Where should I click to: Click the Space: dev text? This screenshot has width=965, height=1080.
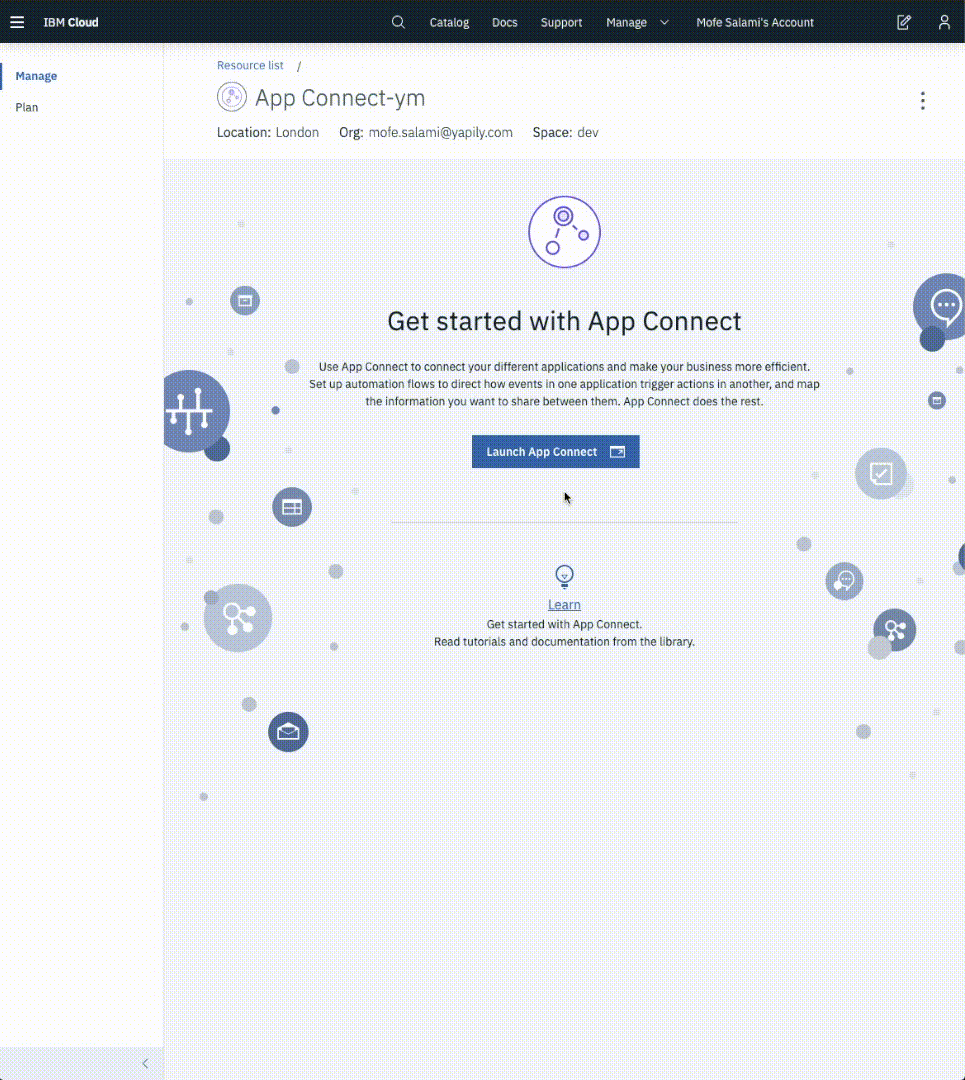click(x=565, y=132)
